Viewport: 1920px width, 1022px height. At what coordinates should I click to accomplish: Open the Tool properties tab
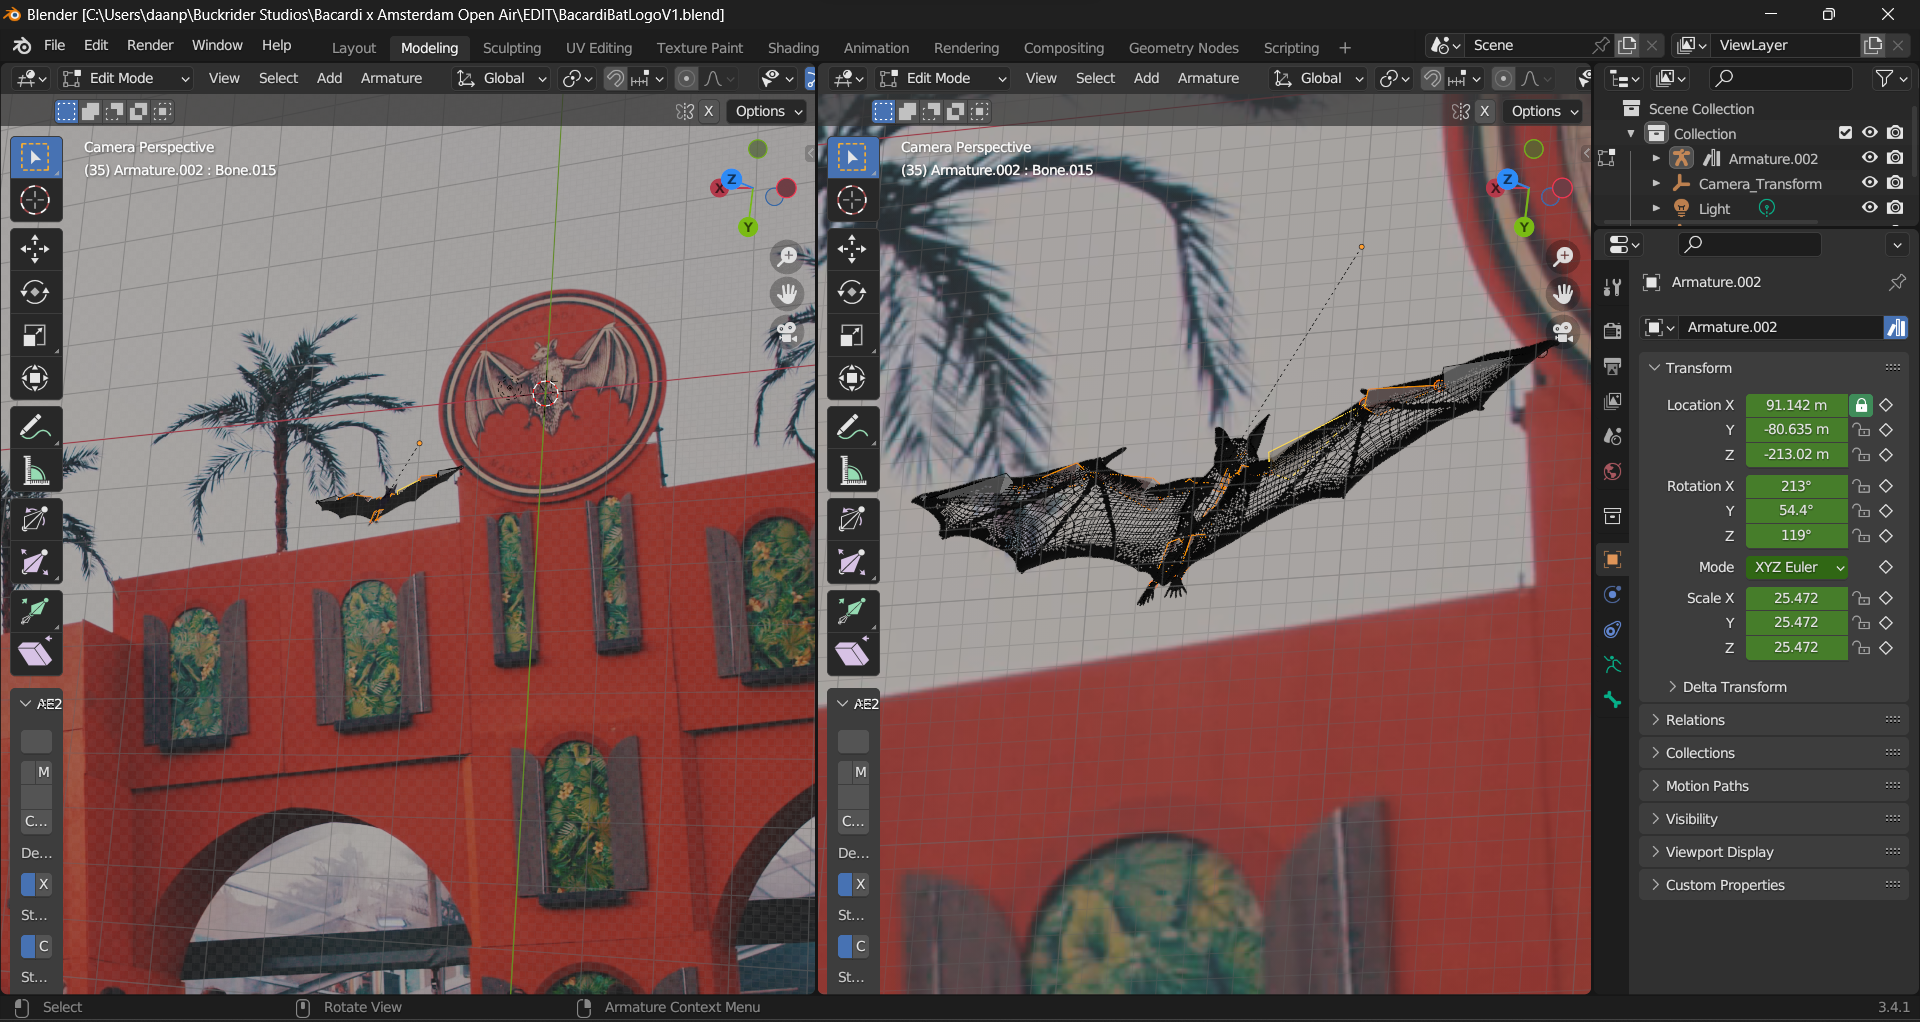click(x=1612, y=288)
